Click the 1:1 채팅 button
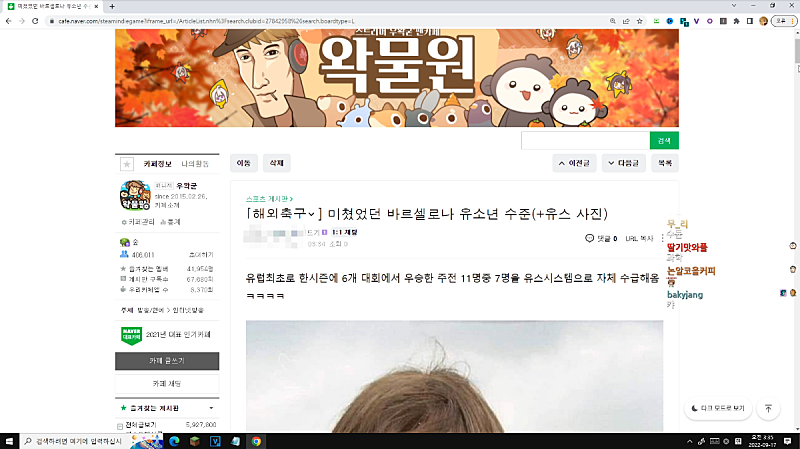800x449 pixels. pyautogui.click(x=344, y=232)
